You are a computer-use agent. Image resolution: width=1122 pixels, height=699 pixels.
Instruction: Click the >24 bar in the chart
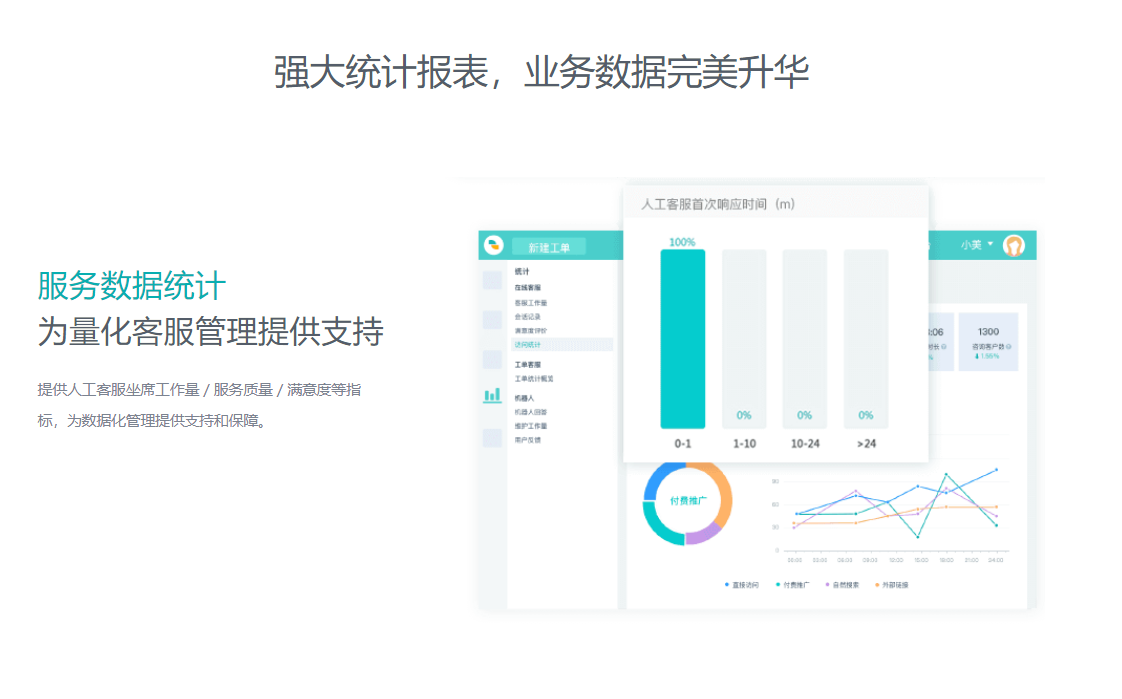(866, 338)
